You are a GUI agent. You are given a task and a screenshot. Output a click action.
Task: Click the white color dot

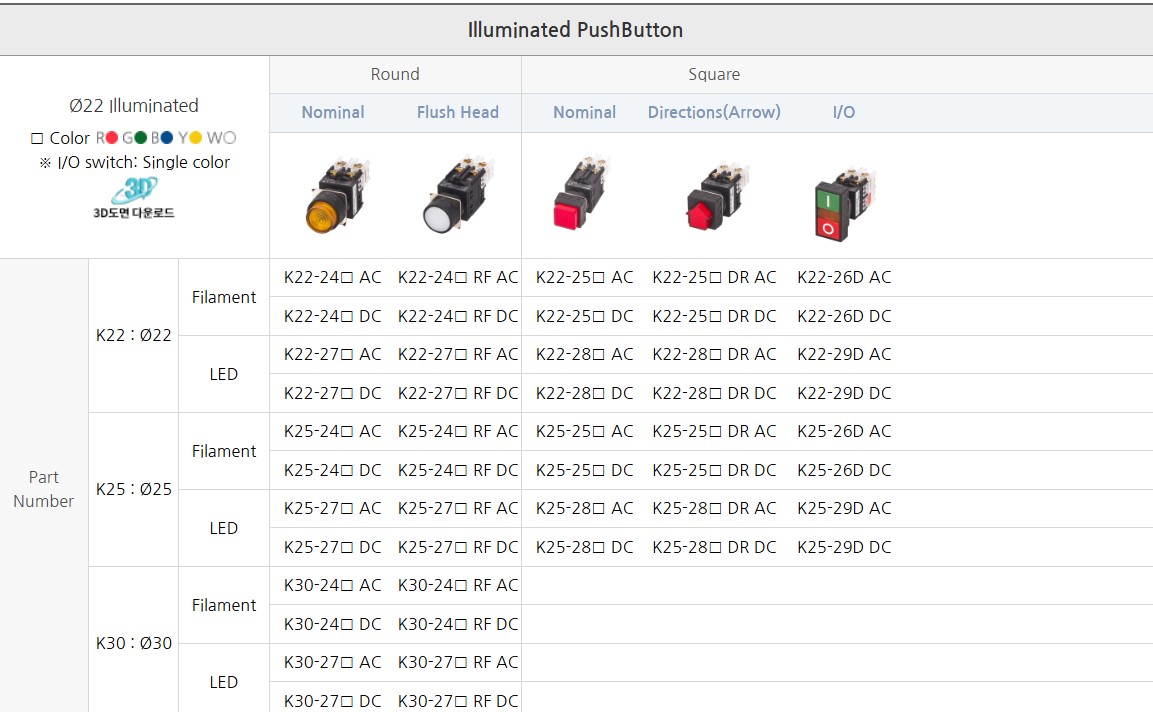[229, 138]
